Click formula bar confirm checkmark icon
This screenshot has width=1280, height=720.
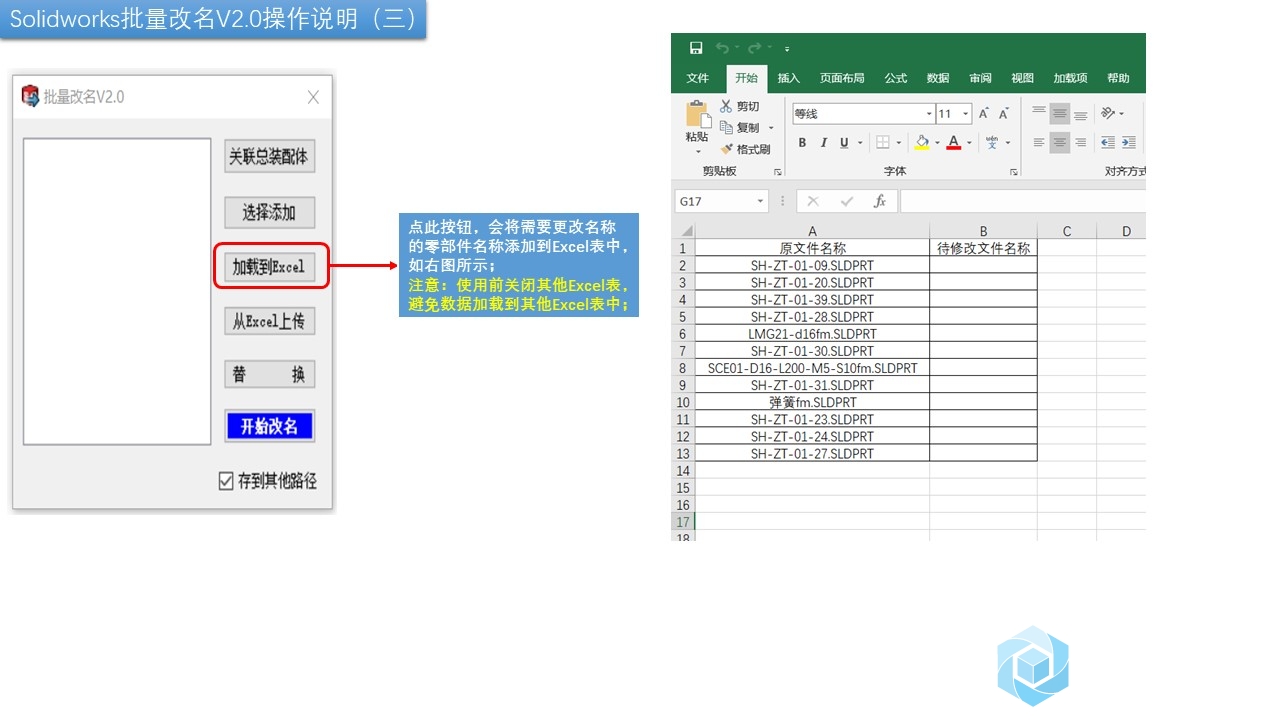(847, 201)
